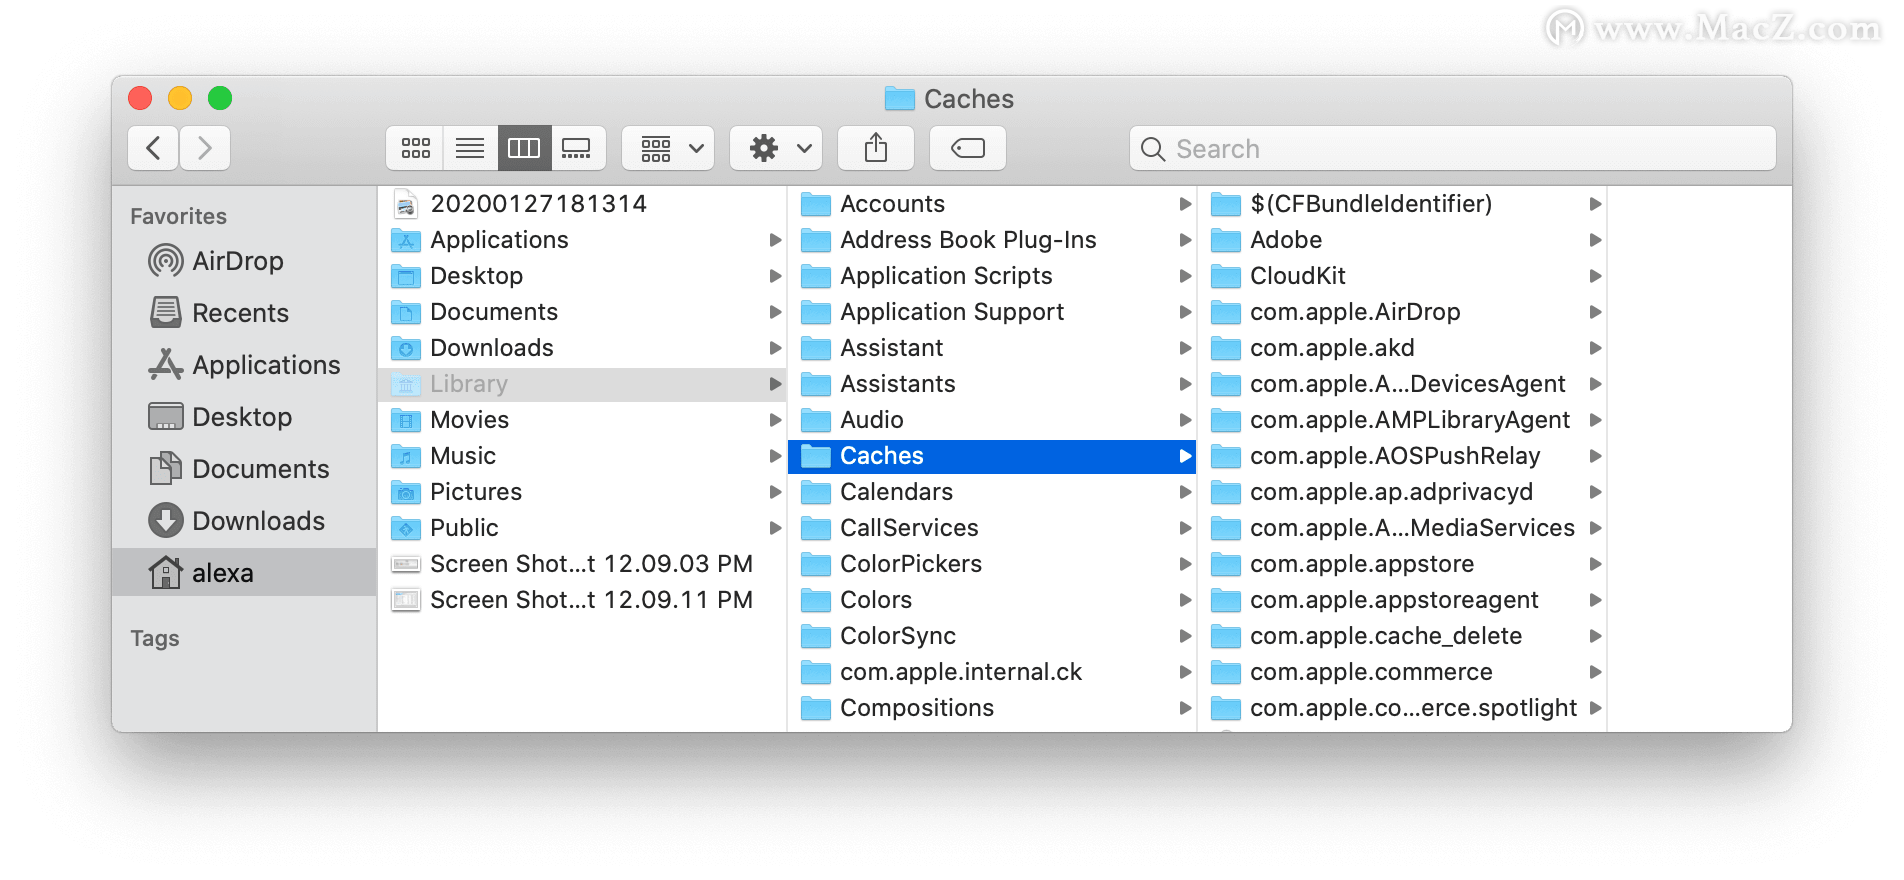Screen dimensions: 1904x880
Task: Select com.apple.ap.adprivacyd folder
Action: tap(1402, 492)
